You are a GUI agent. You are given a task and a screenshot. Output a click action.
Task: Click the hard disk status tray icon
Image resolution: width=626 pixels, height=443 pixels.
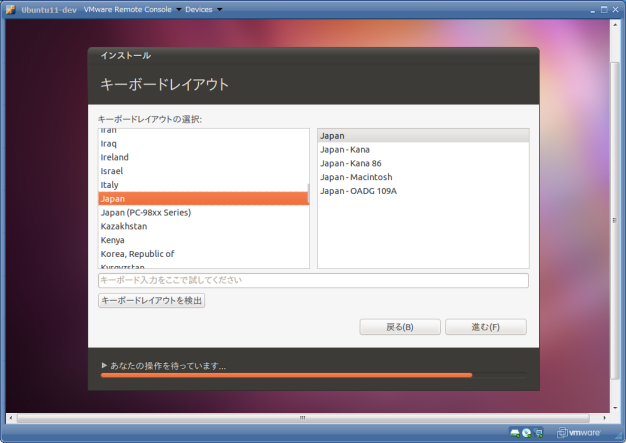click(515, 433)
